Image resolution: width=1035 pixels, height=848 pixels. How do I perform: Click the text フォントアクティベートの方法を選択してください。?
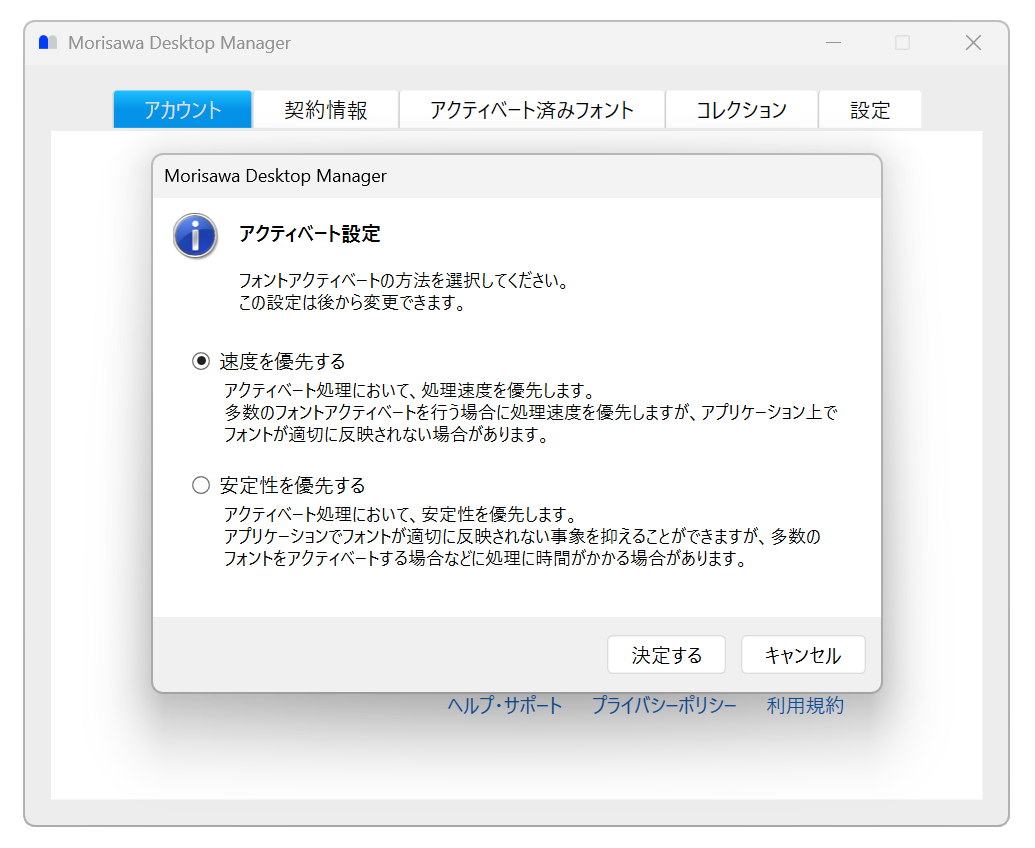tap(404, 280)
